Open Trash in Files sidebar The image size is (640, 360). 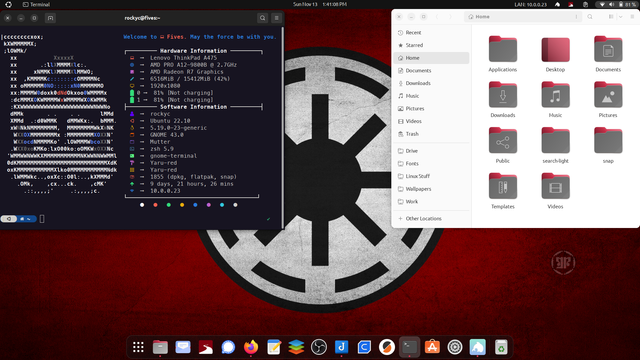[x=431, y=134]
